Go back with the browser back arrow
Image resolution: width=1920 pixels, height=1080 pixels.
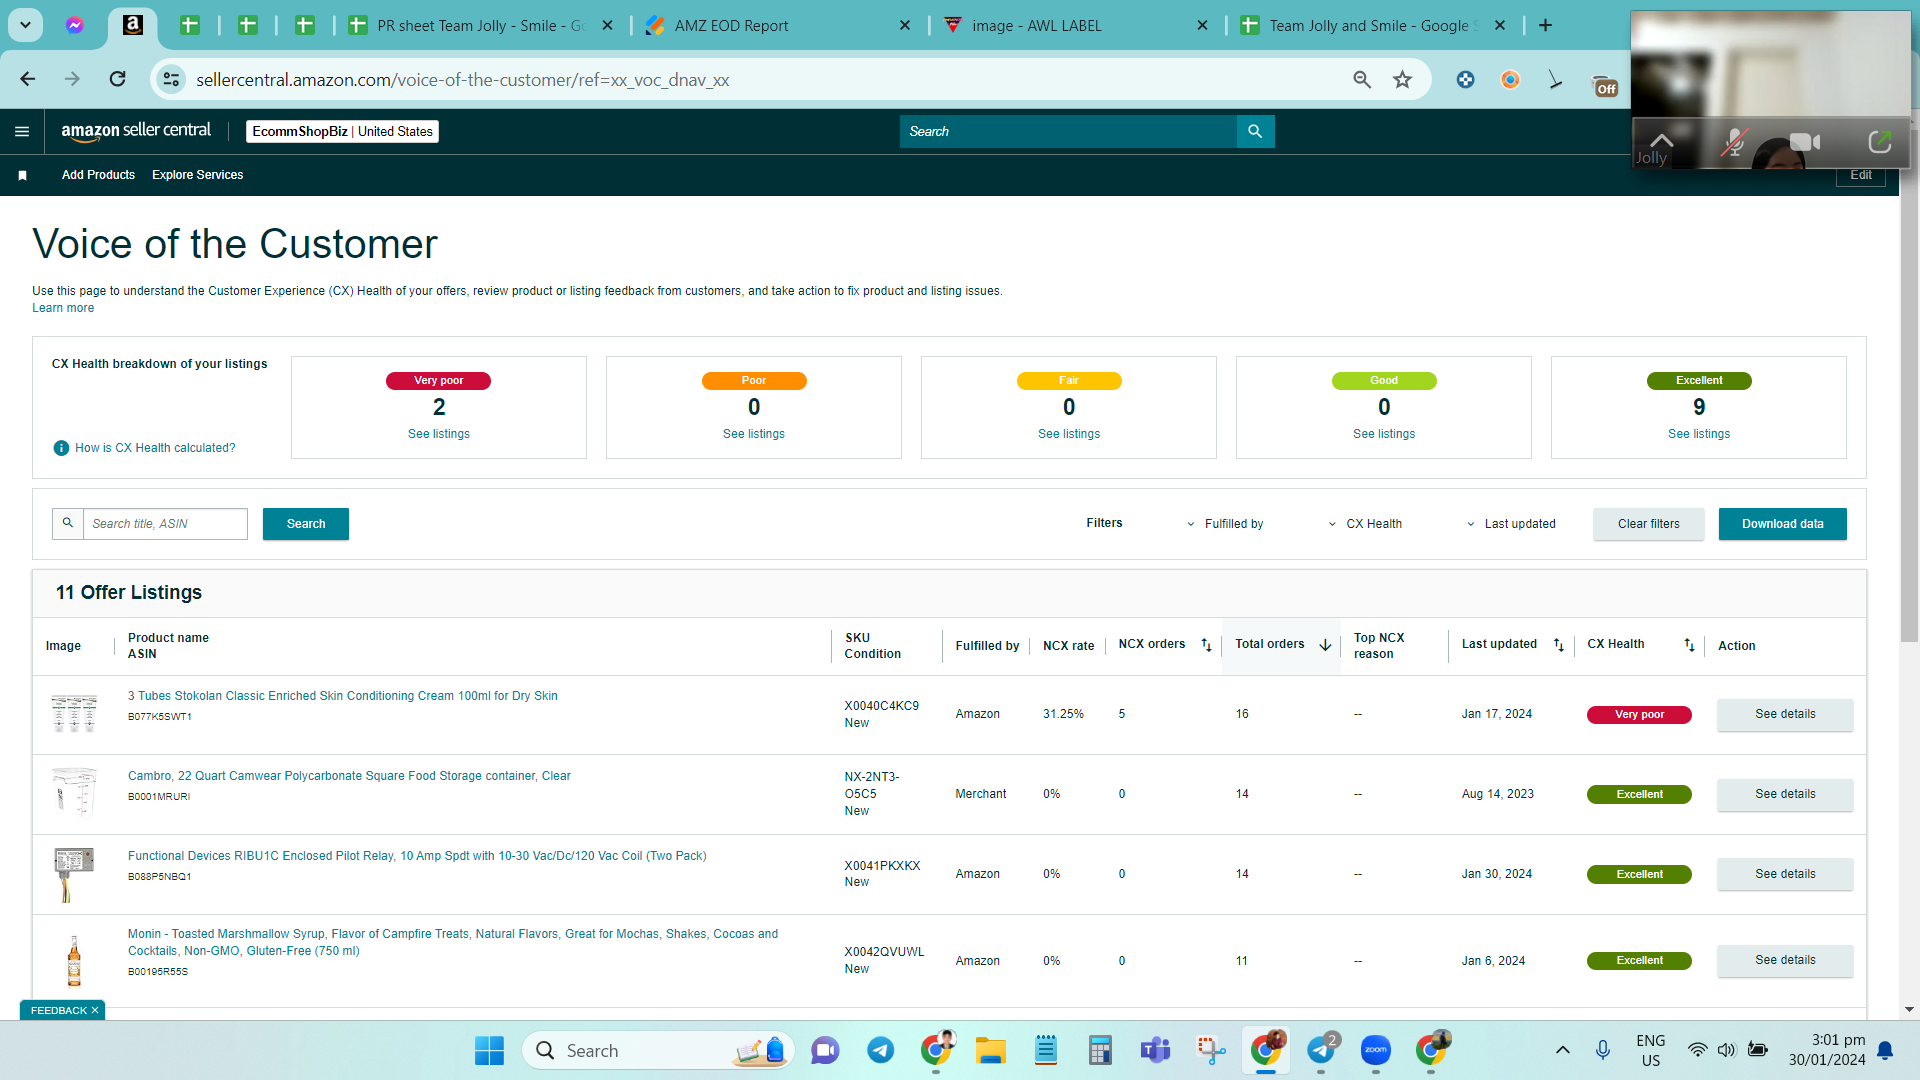pos(28,79)
